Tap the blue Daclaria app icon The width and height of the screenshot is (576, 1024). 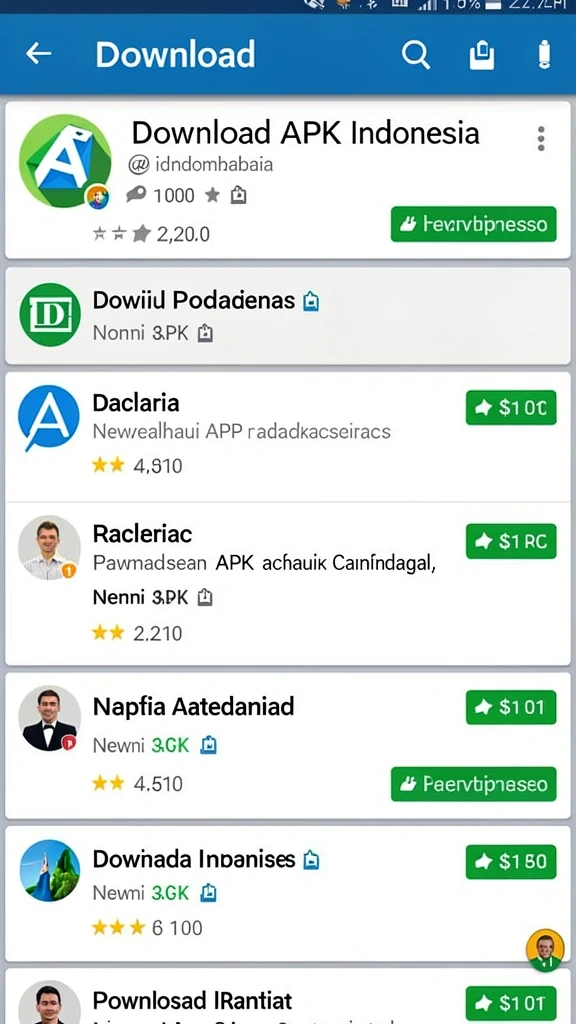pos(48,417)
